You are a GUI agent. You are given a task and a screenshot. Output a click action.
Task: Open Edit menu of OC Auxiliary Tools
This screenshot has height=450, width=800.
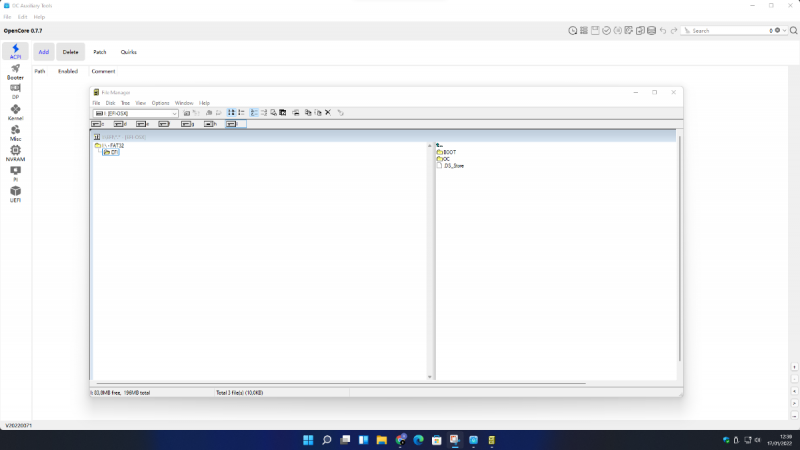tap(22, 17)
